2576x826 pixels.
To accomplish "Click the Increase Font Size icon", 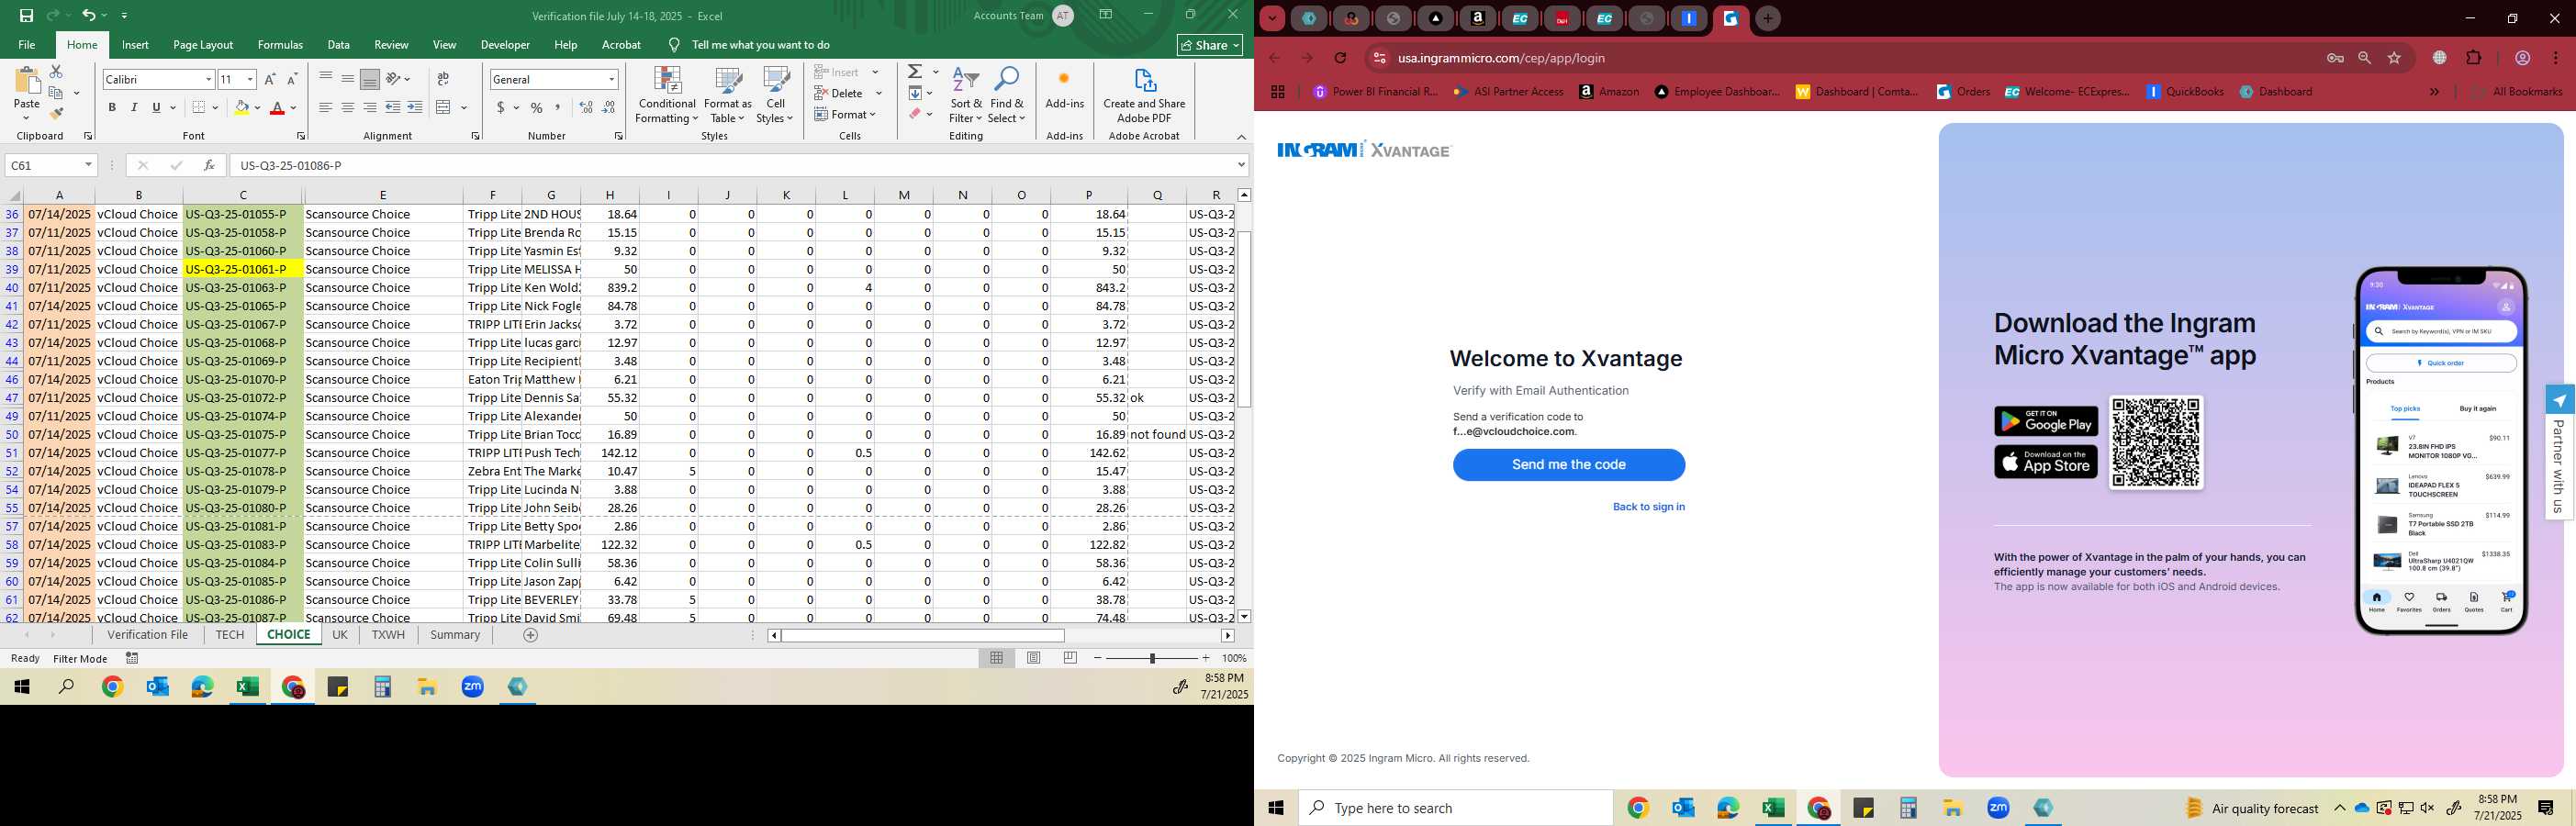I will pyautogui.click(x=270, y=79).
